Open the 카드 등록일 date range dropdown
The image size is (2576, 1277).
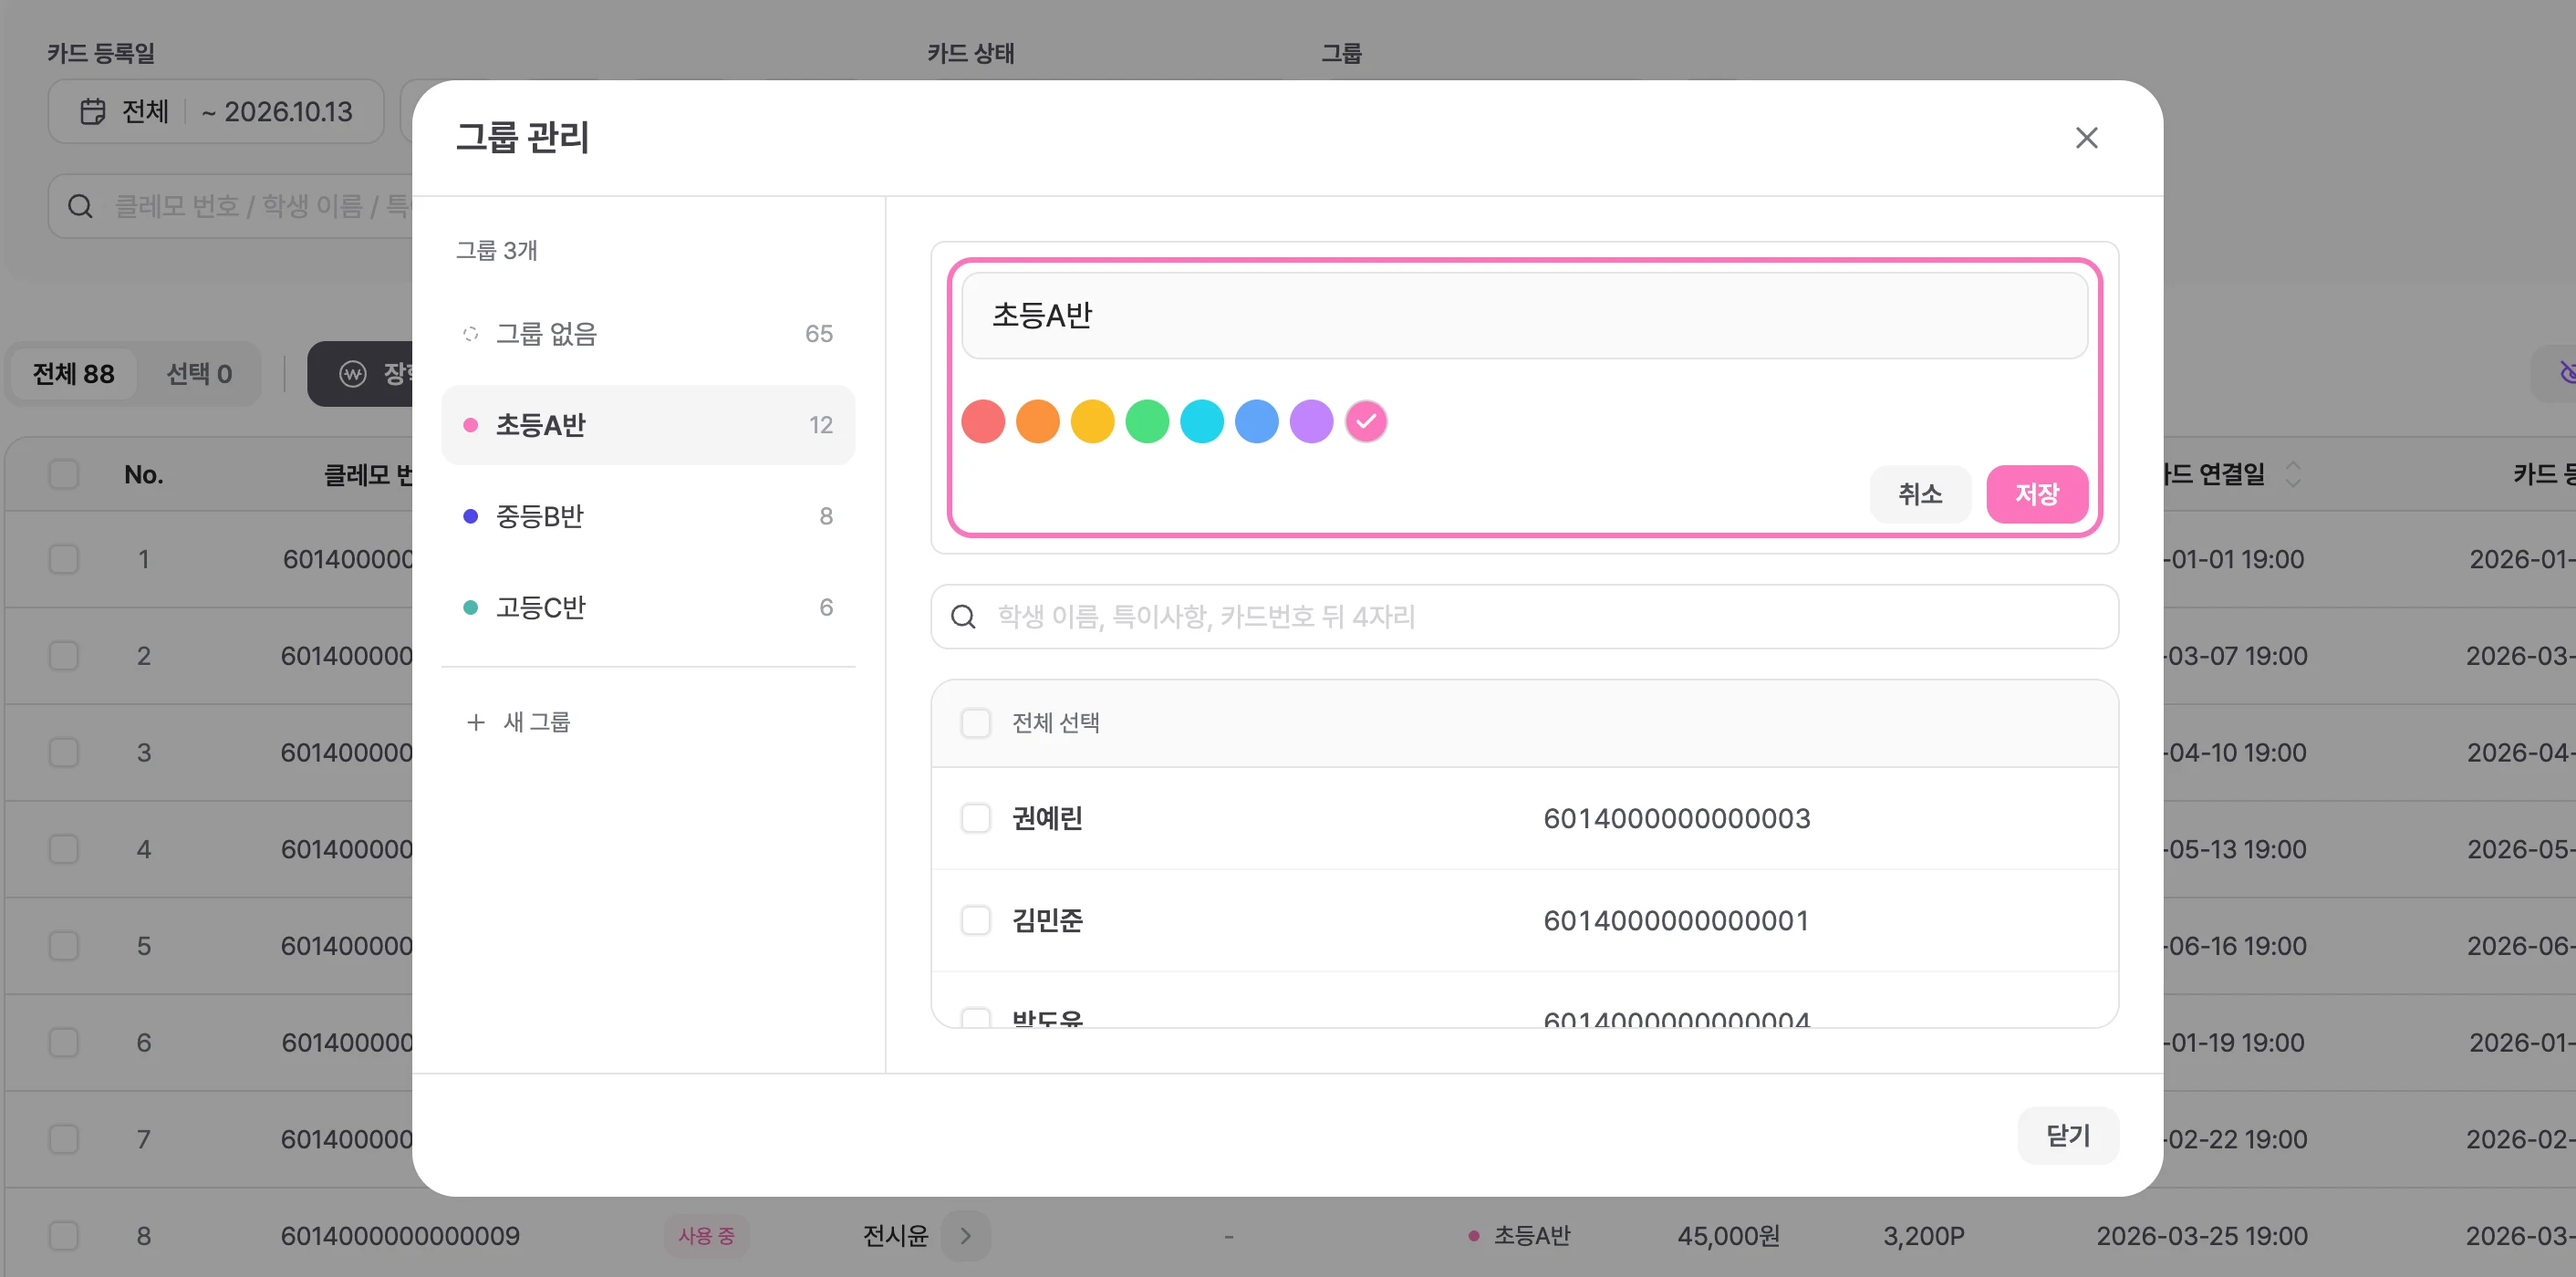point(216,111)
